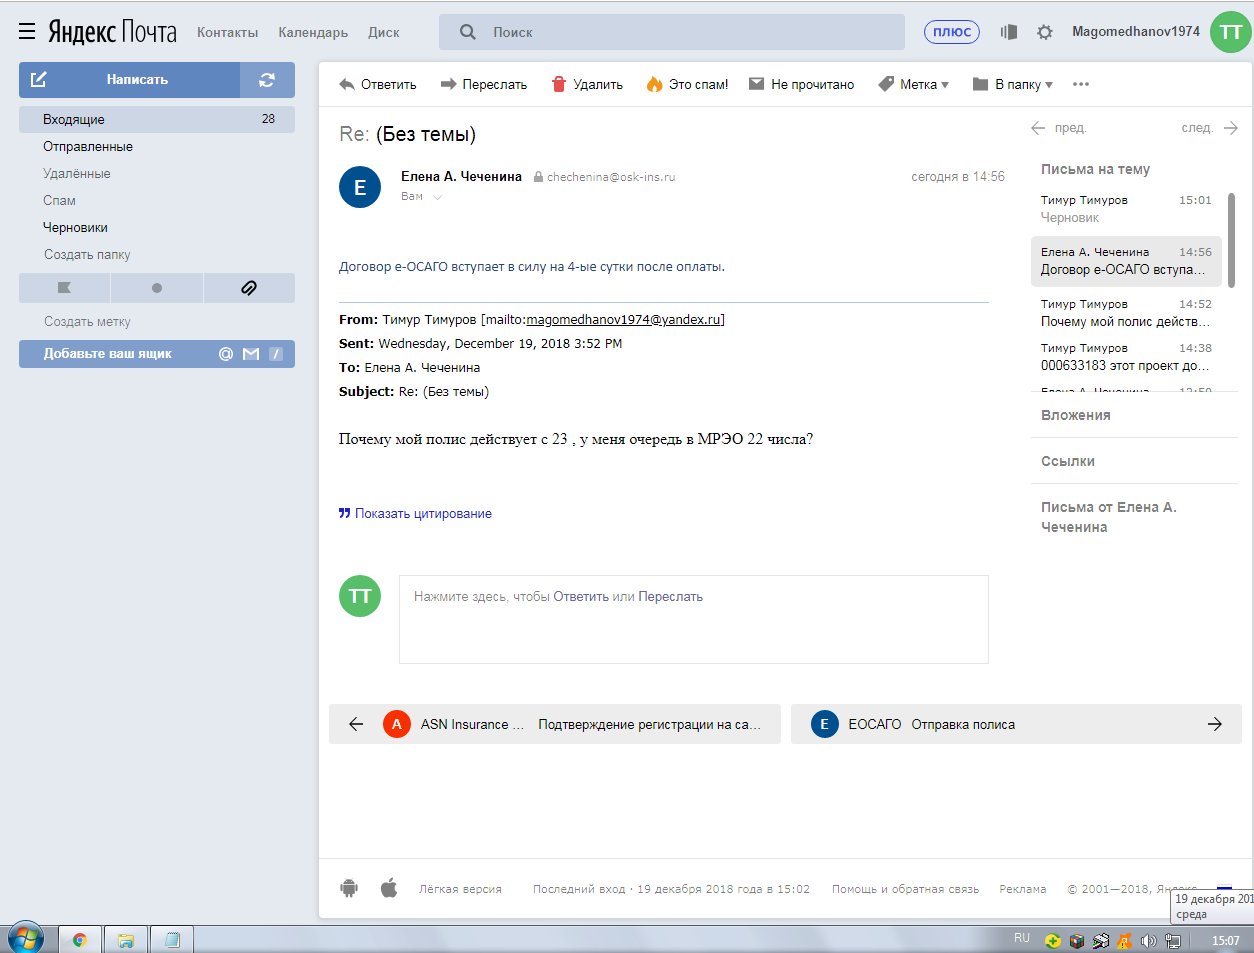Toggle the unread dot filter
This screenshot has width=1254, height=953.
pyautogui.click(x=157, y=288)
